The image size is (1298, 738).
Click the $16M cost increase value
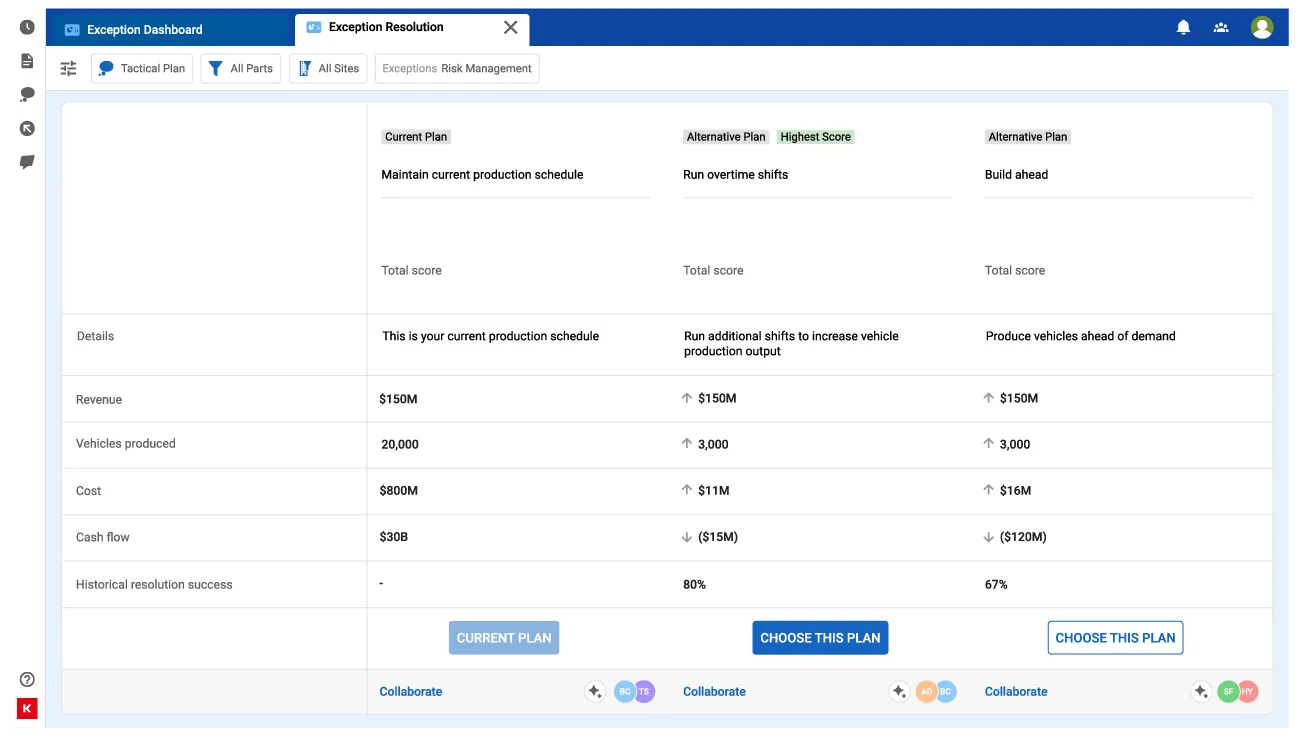(1016, 491)
